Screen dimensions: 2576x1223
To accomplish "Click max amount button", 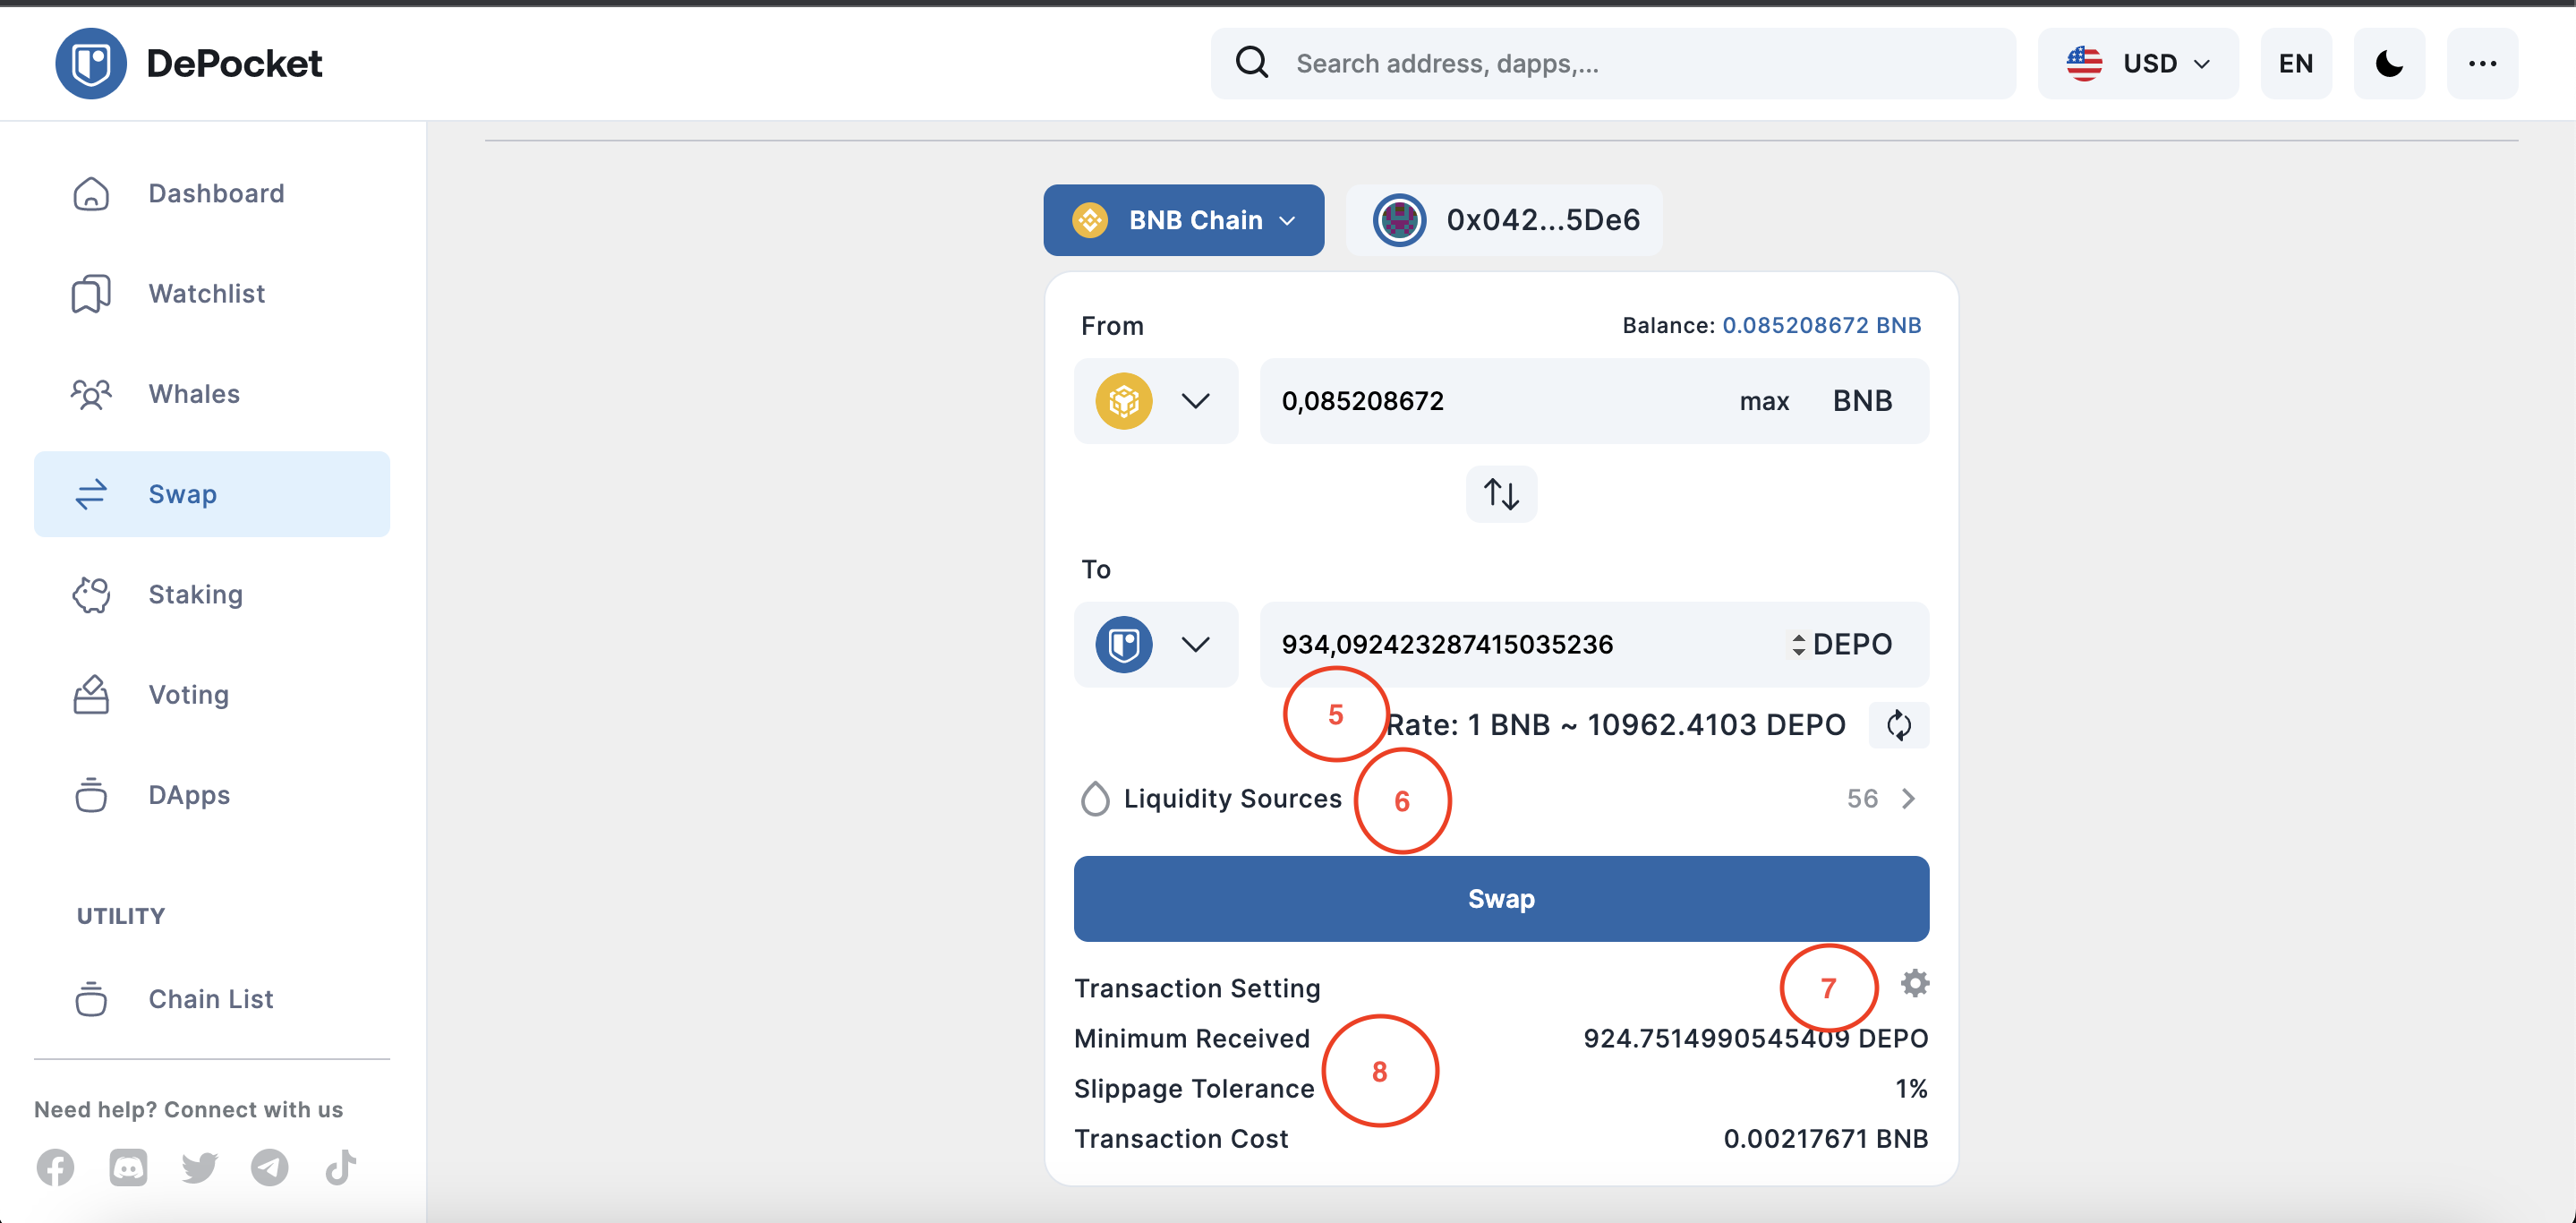I will click(x=1763, y=402).
